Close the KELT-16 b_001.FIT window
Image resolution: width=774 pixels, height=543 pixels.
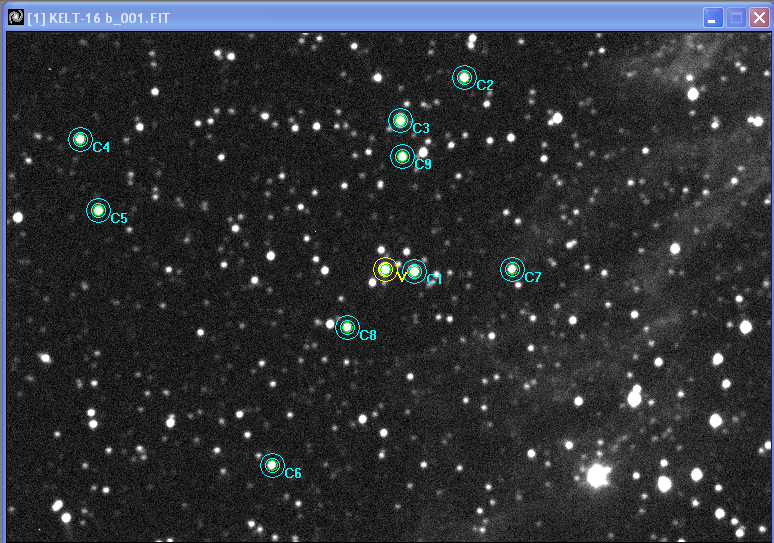(759, 17)
